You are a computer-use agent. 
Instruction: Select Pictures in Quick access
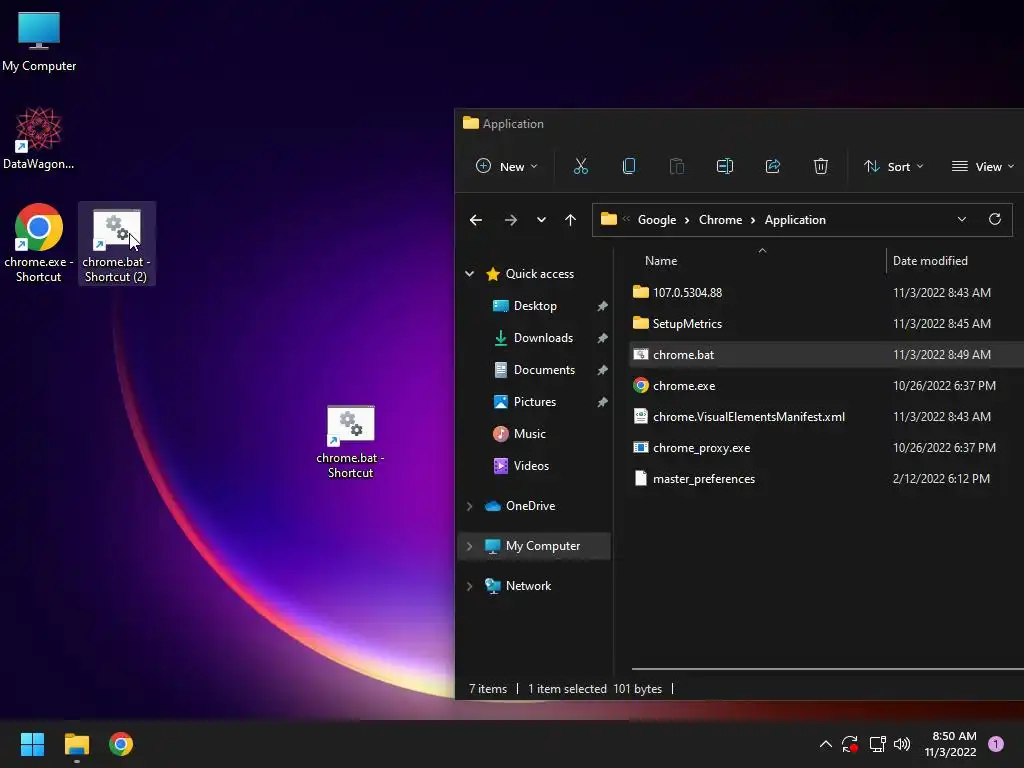534,402
